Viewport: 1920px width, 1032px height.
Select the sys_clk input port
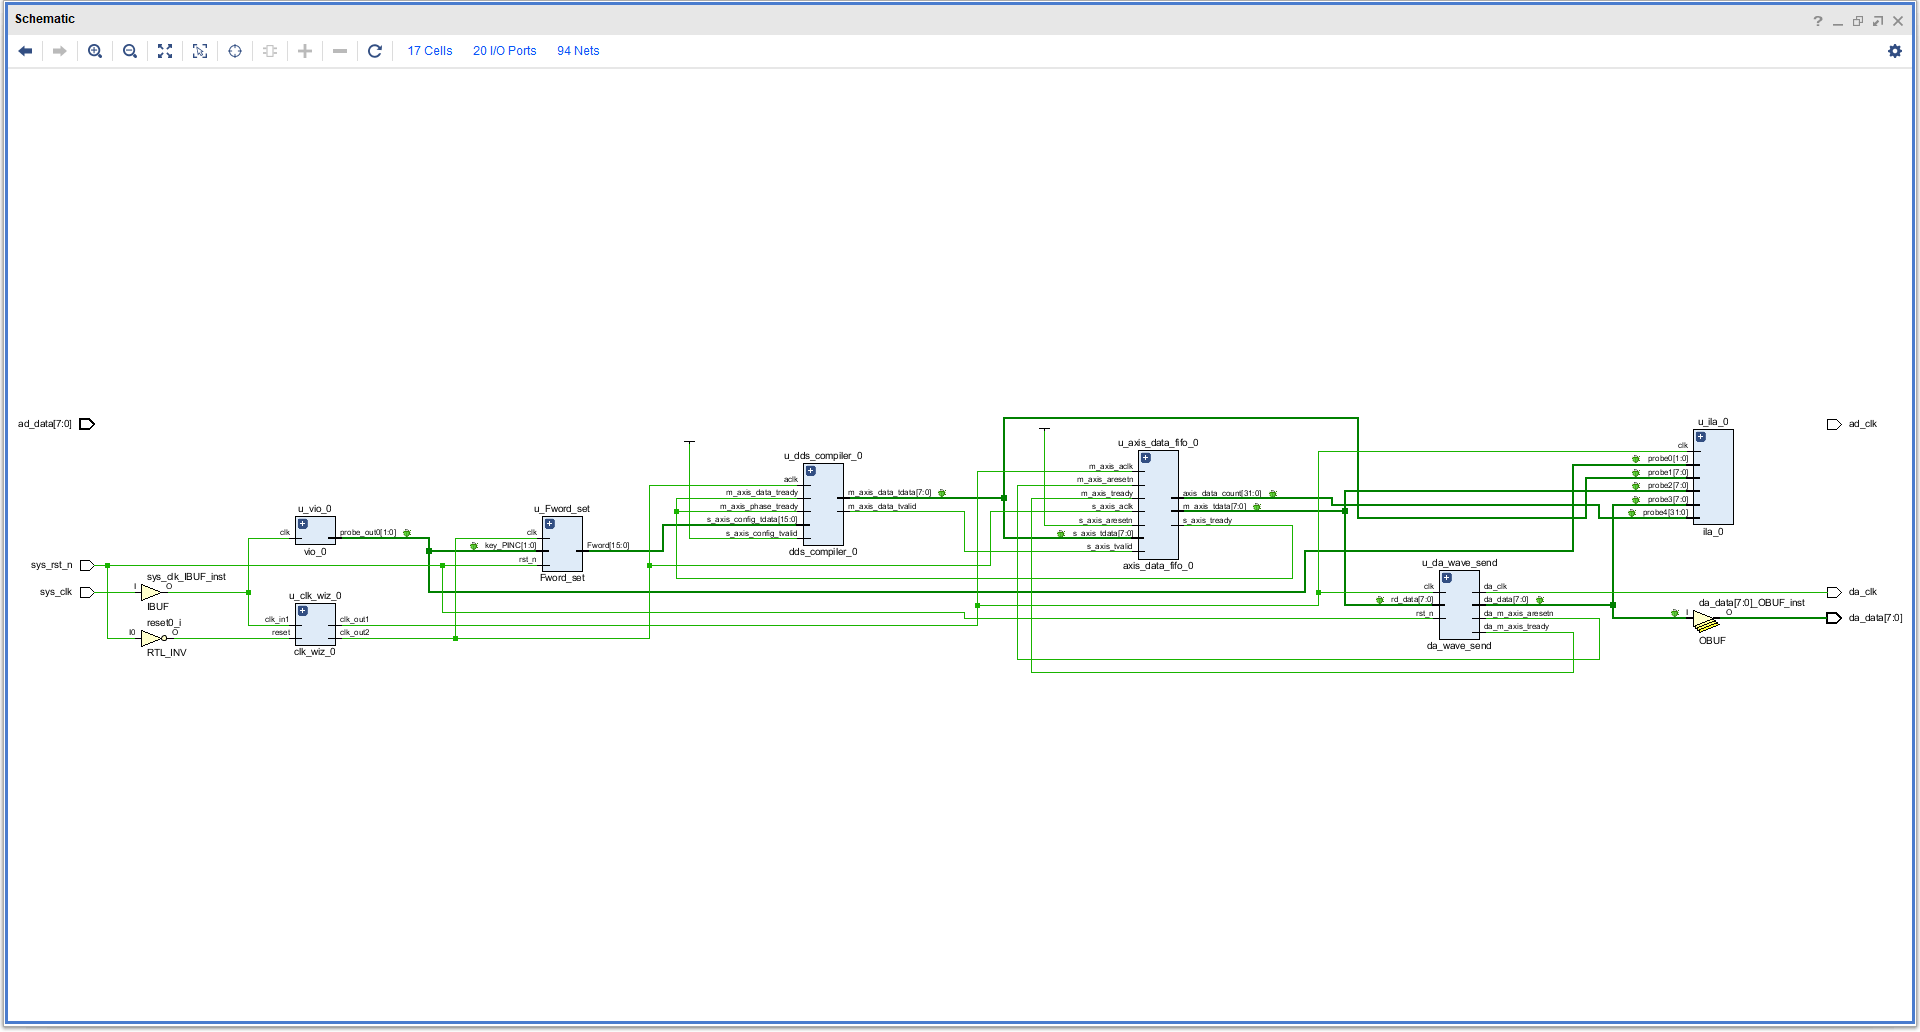(x=87, y=592)
